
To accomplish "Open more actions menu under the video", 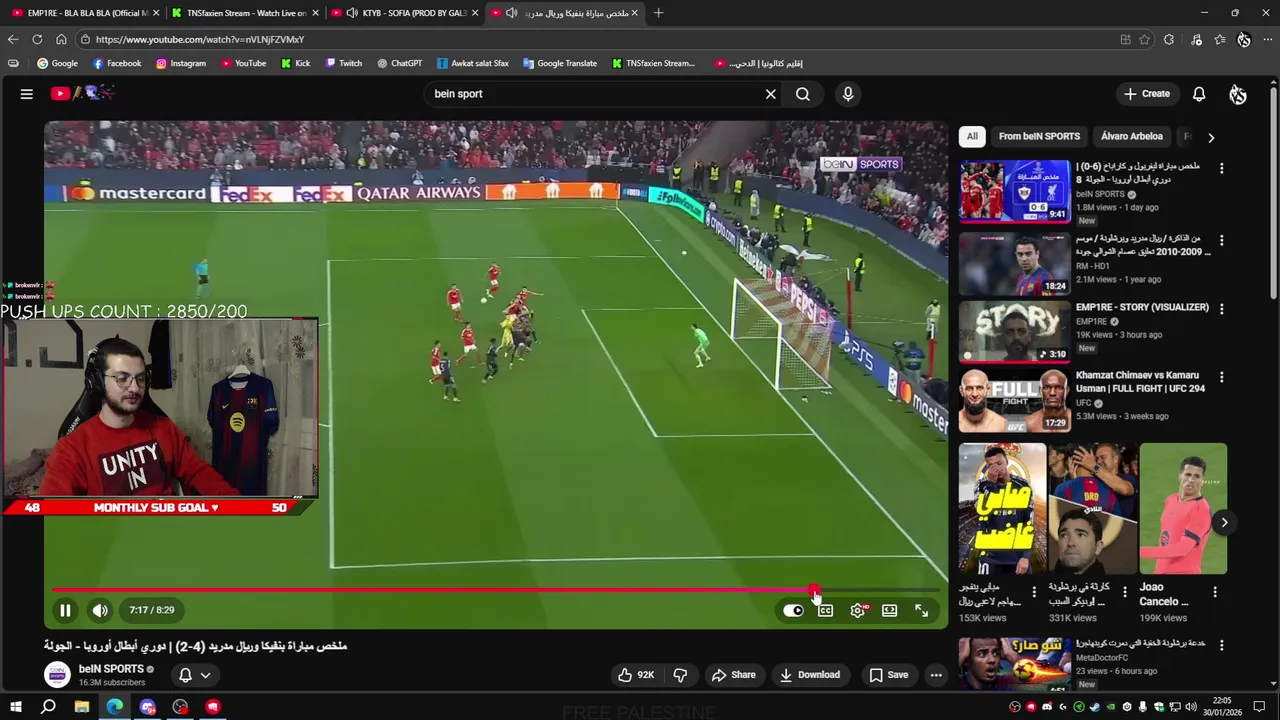I will (936, 675).
